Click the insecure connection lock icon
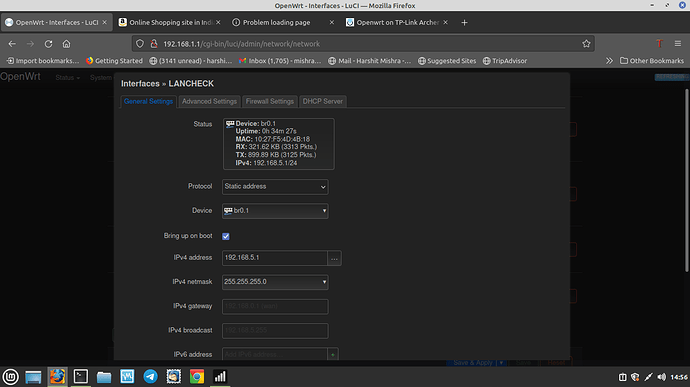690x387 pixels. pyautogui.click(x=154, y=44)
